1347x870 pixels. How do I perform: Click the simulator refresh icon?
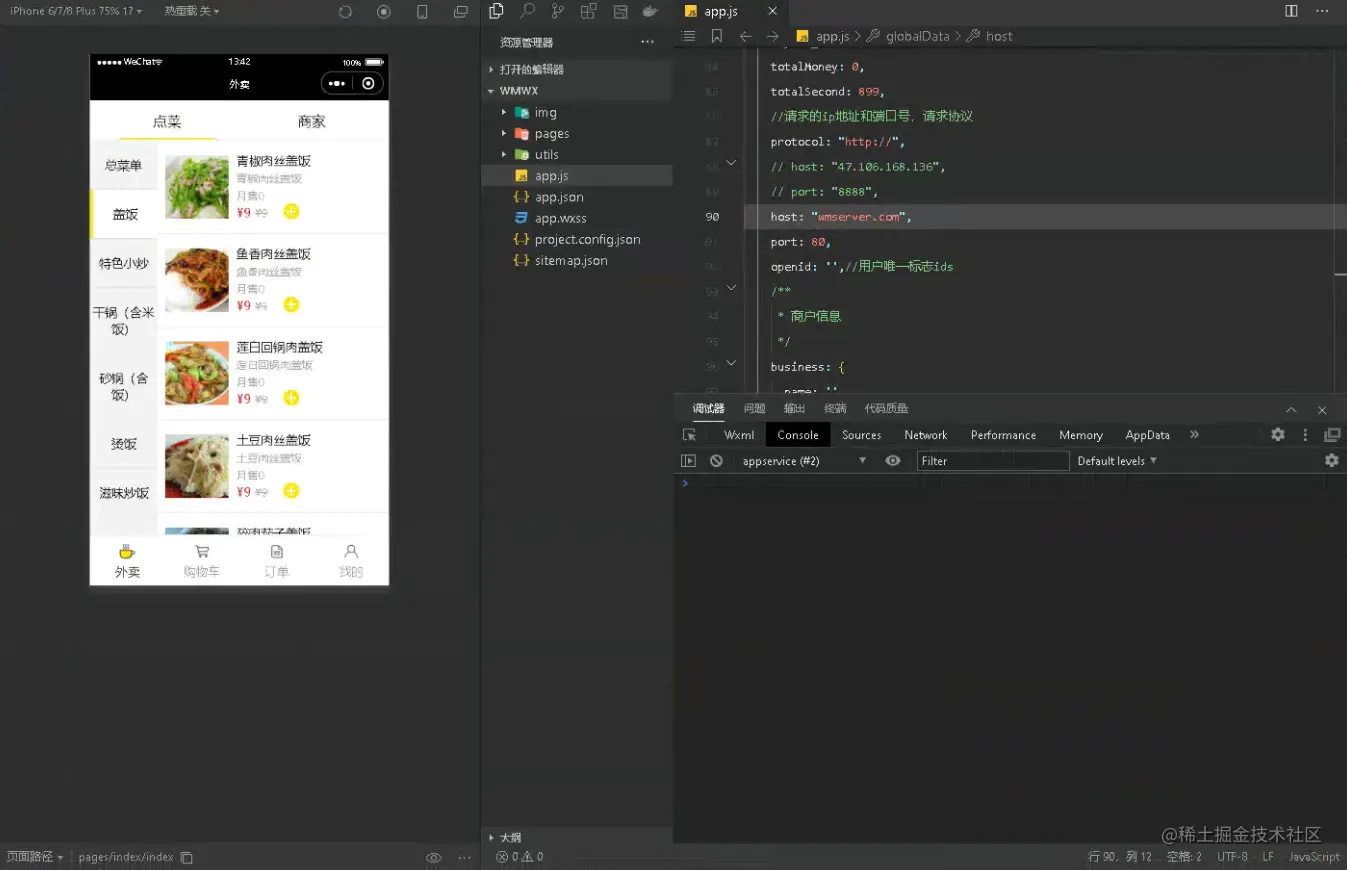point(345,12)
